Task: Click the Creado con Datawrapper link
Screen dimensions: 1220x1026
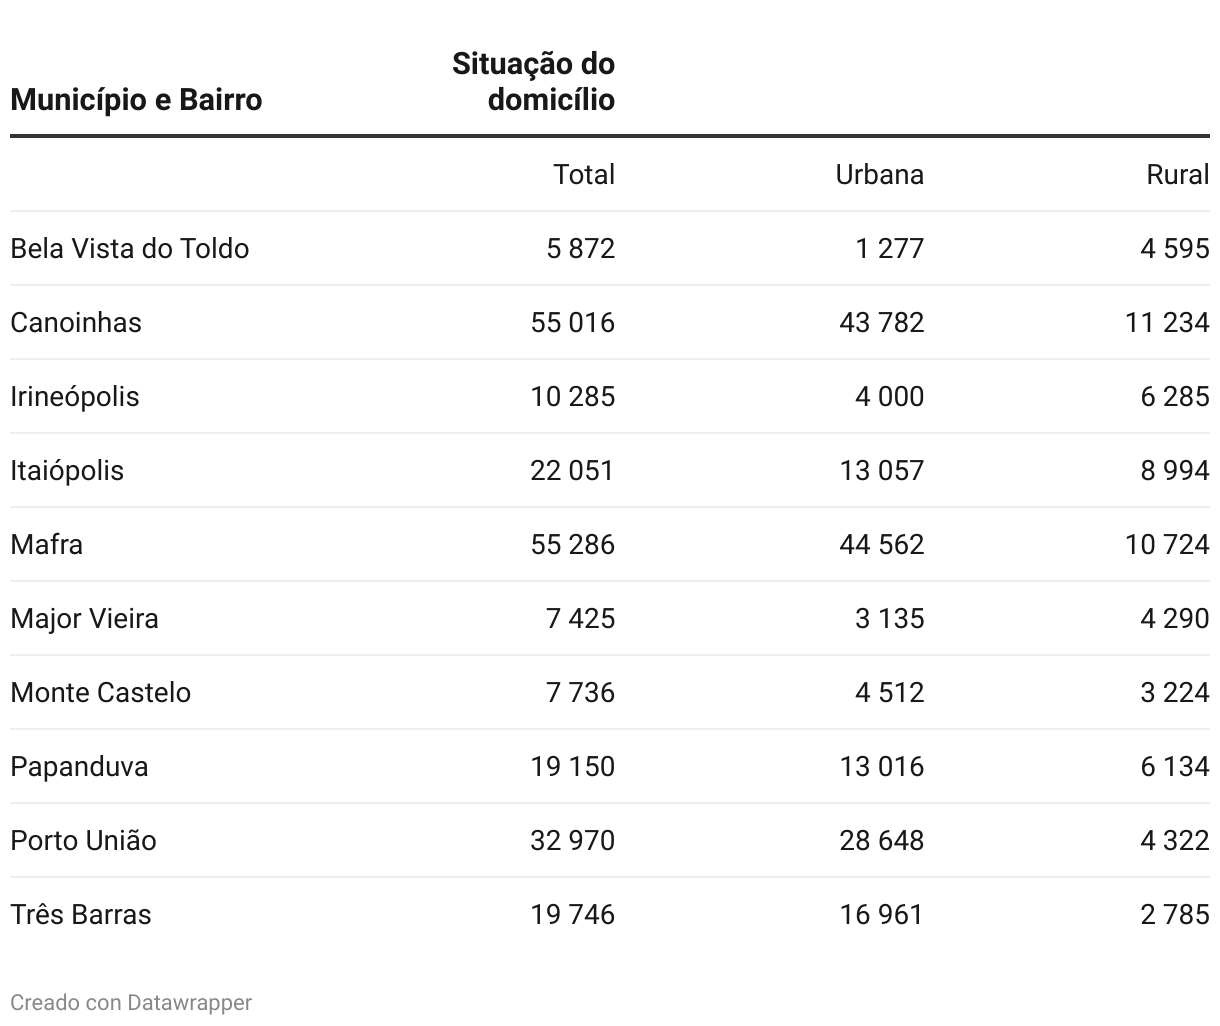Action: point(131,1002)
